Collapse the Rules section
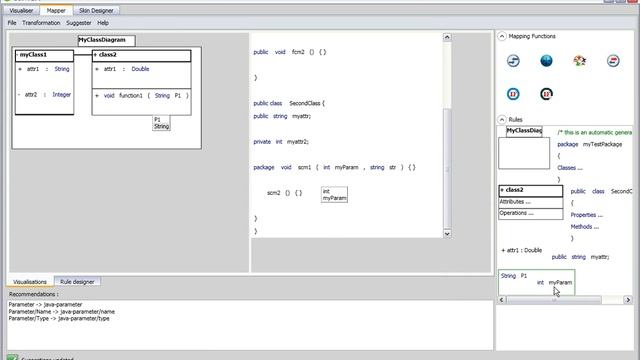Viewport: 640px width, 360px height. click(502, 120)
